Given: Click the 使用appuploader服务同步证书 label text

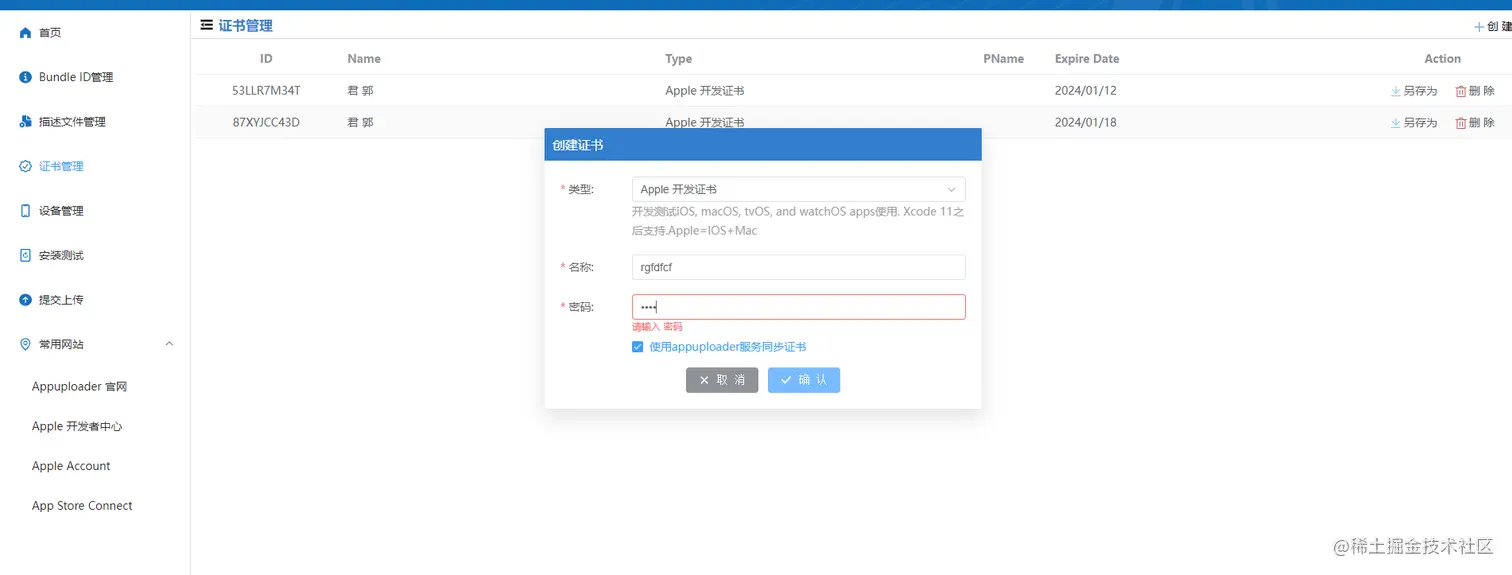Looking at the screenshot, I should (728, 347).
